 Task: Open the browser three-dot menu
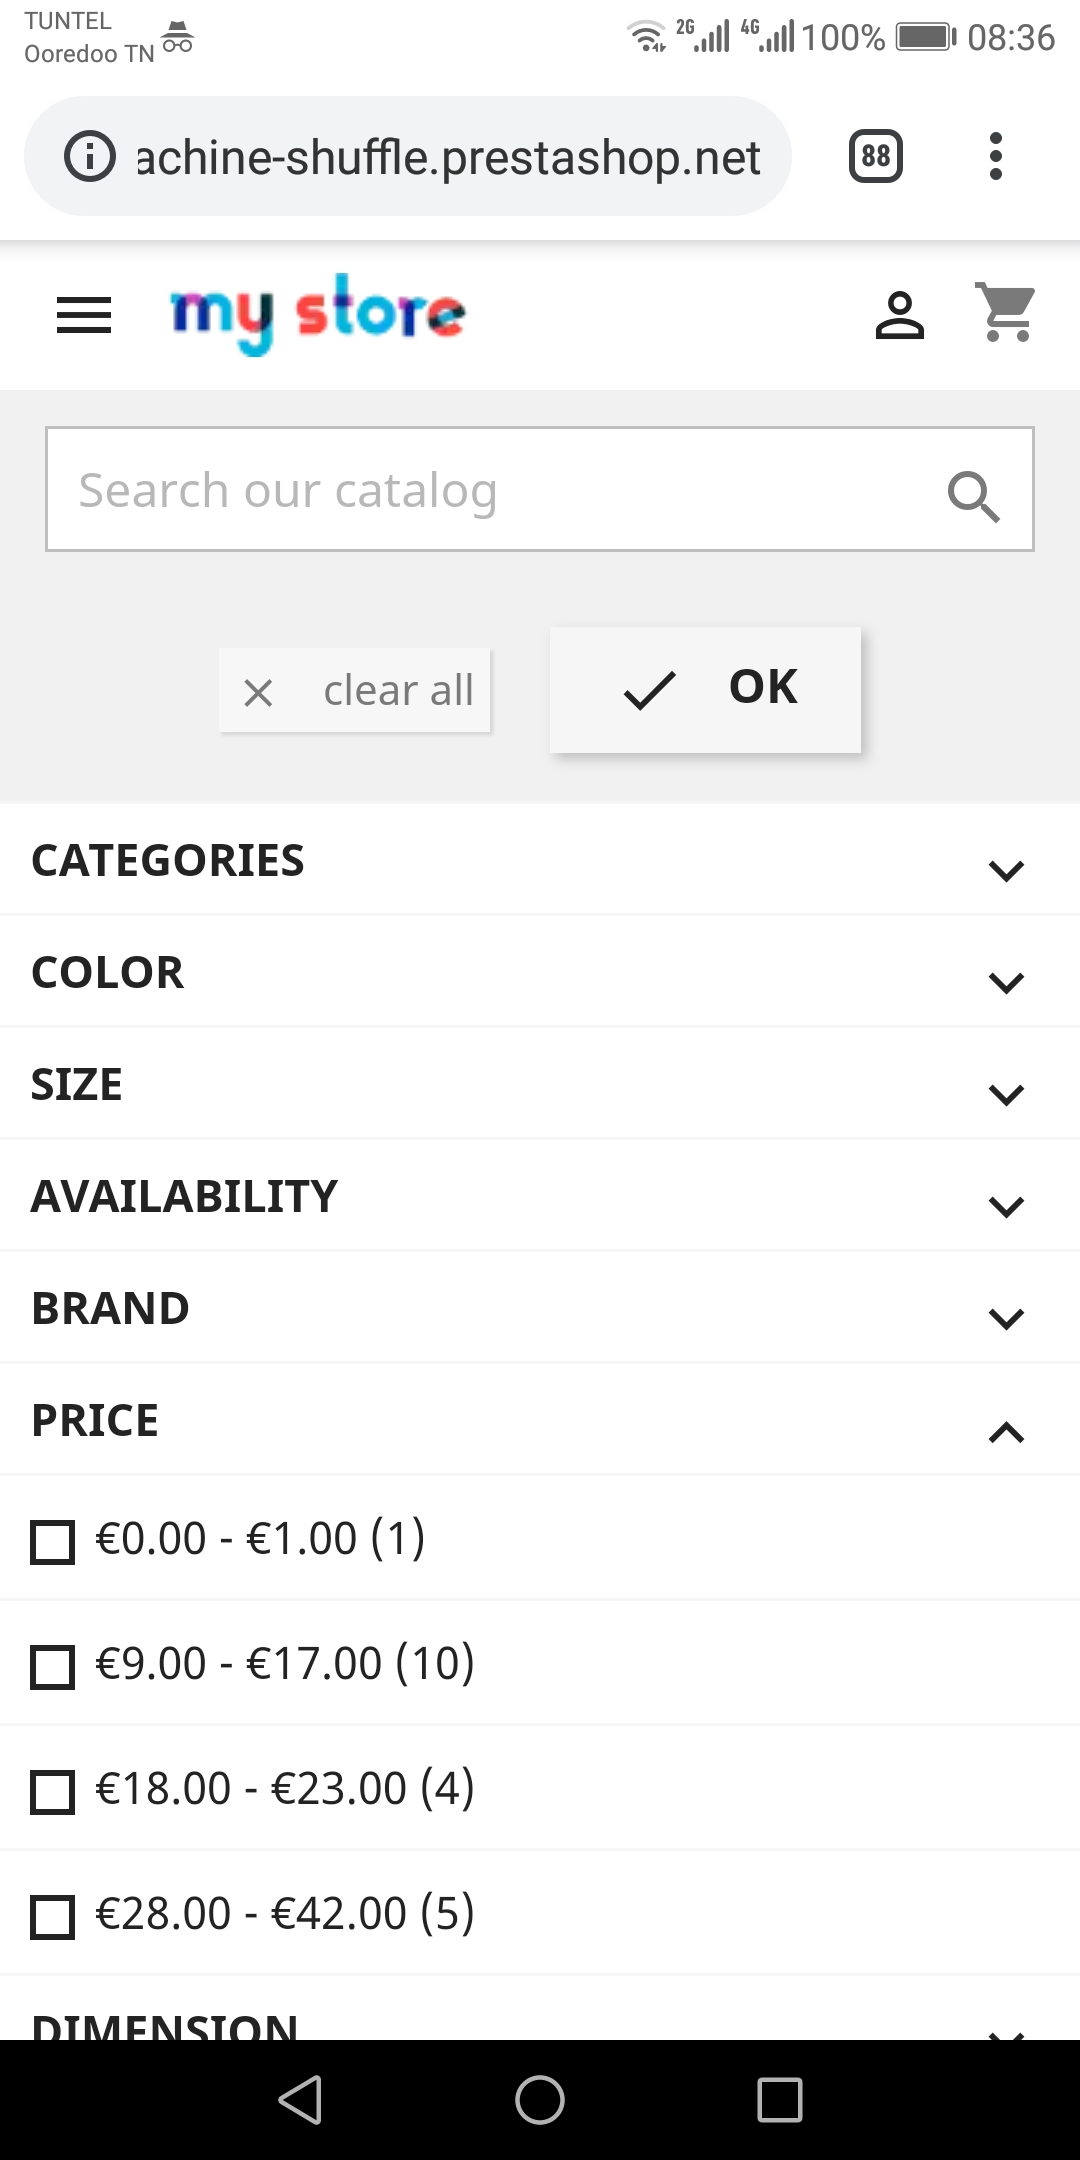[995, 157]
